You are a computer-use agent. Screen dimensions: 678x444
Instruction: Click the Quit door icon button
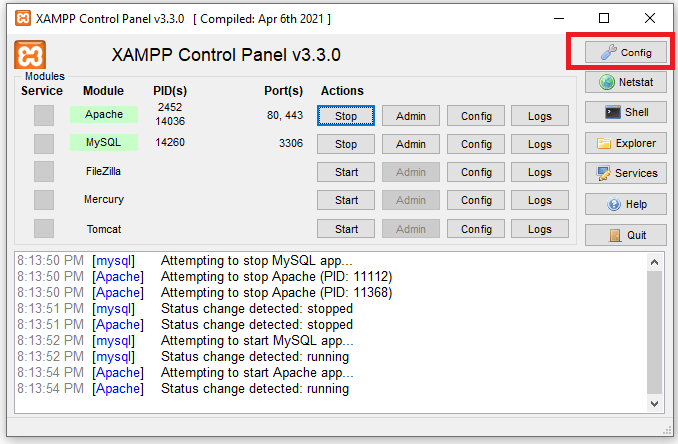click(x=626, y=235)
